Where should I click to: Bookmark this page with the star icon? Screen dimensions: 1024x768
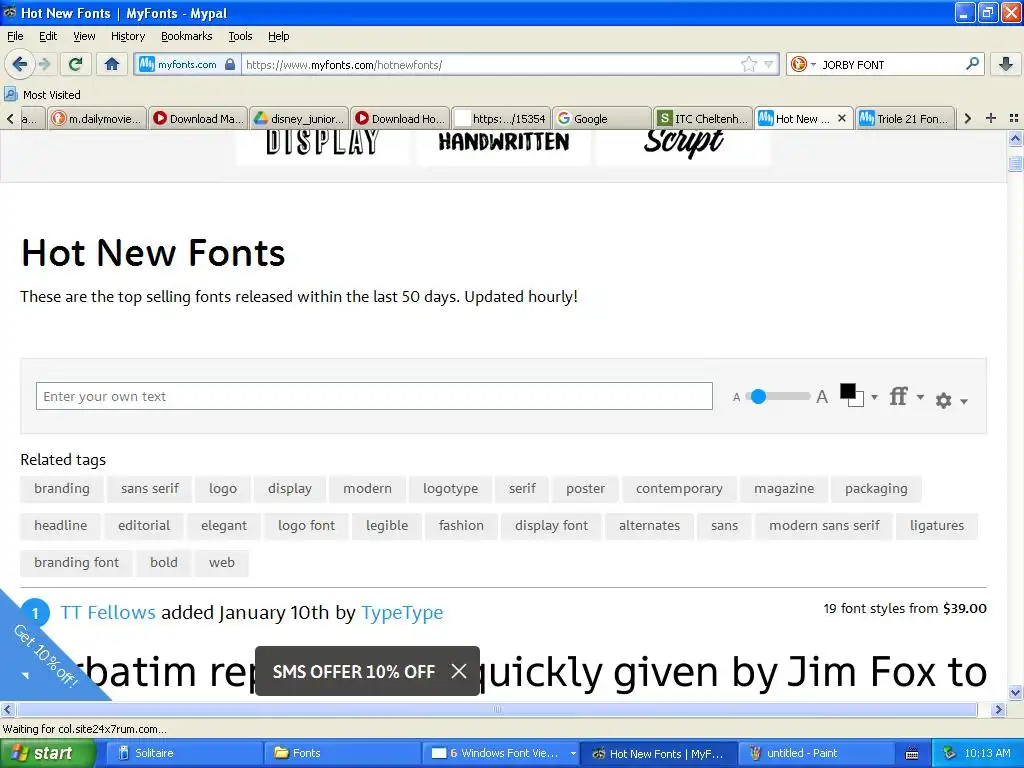(748, 64)
